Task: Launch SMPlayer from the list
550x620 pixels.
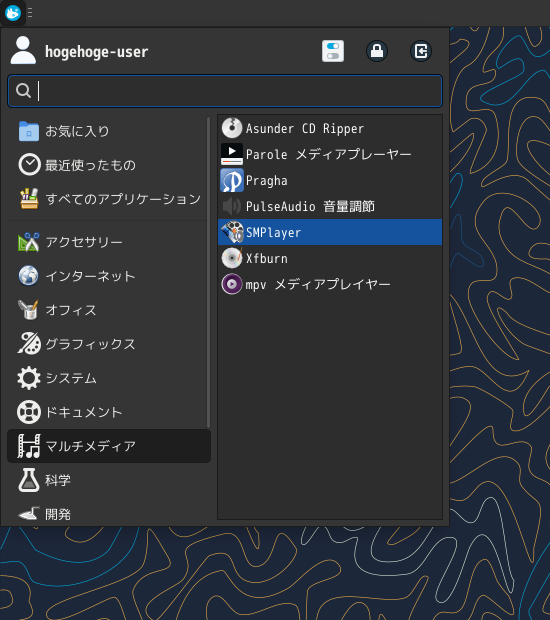Action: tap(330, 232)
